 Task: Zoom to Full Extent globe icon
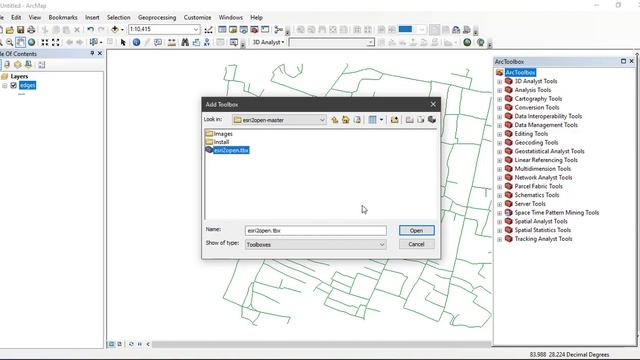coord(31,42)
